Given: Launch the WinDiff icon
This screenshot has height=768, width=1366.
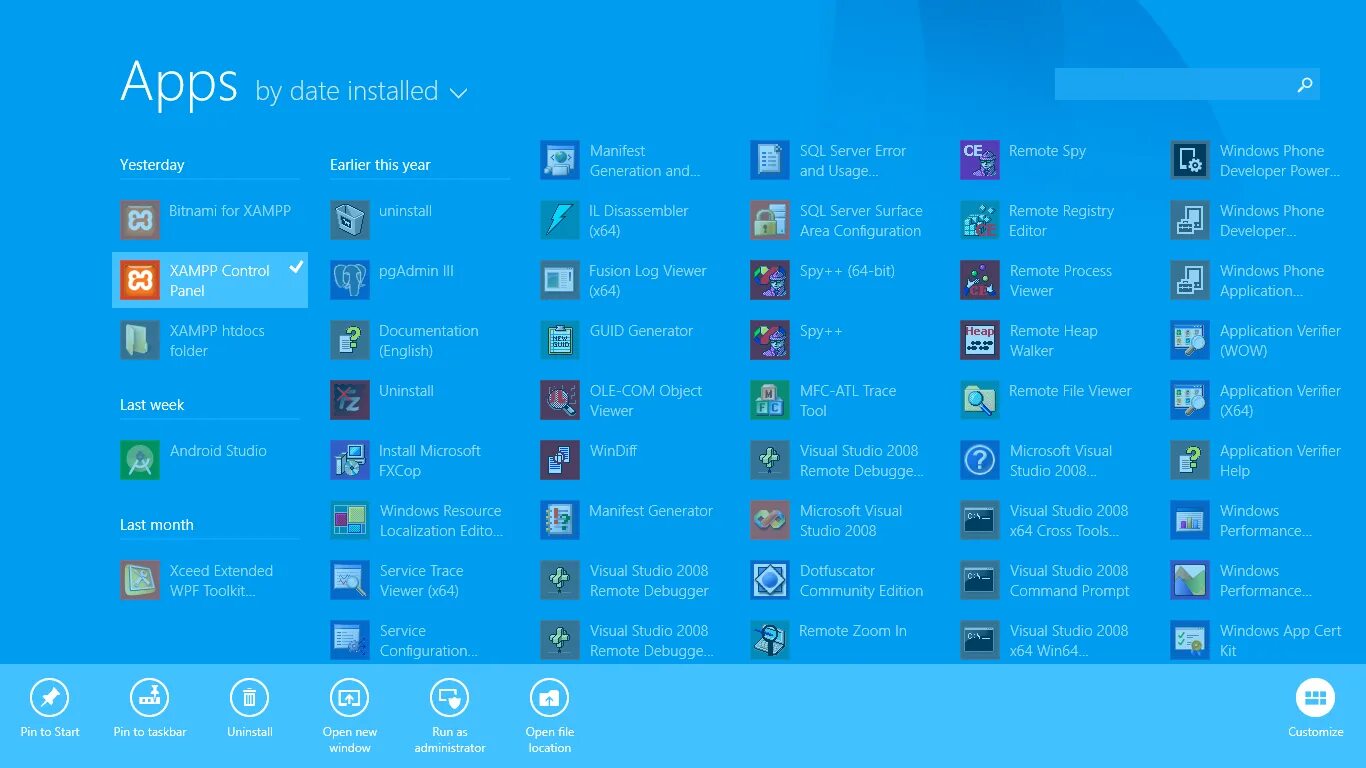Looking at the screenshot, I should coord(560,460).
